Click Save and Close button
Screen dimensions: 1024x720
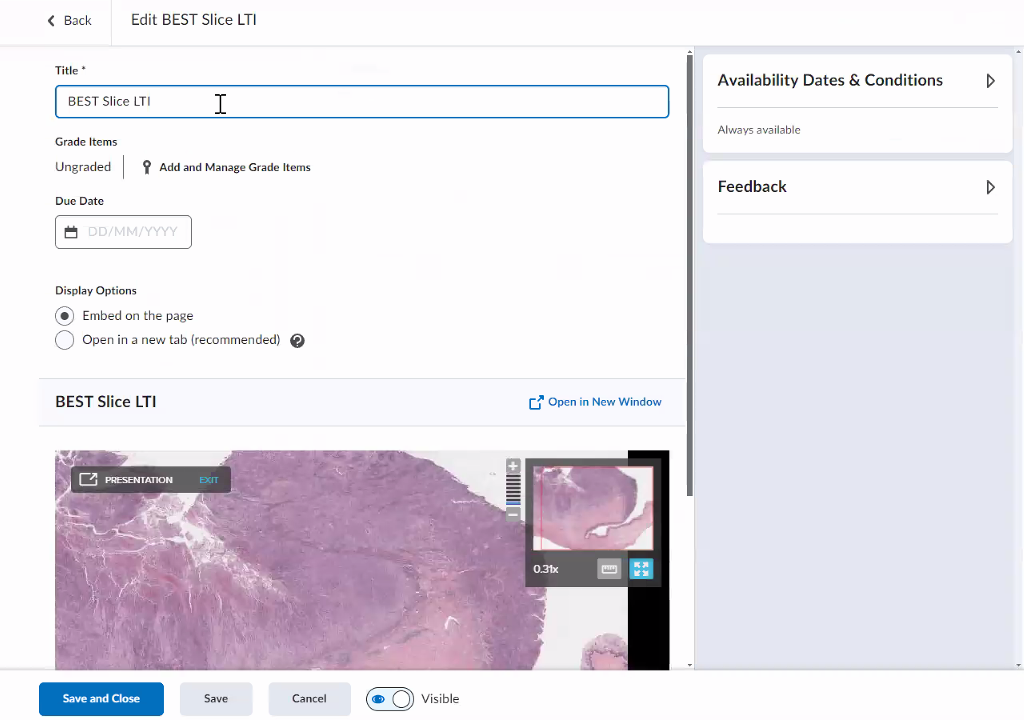(101, 699)
